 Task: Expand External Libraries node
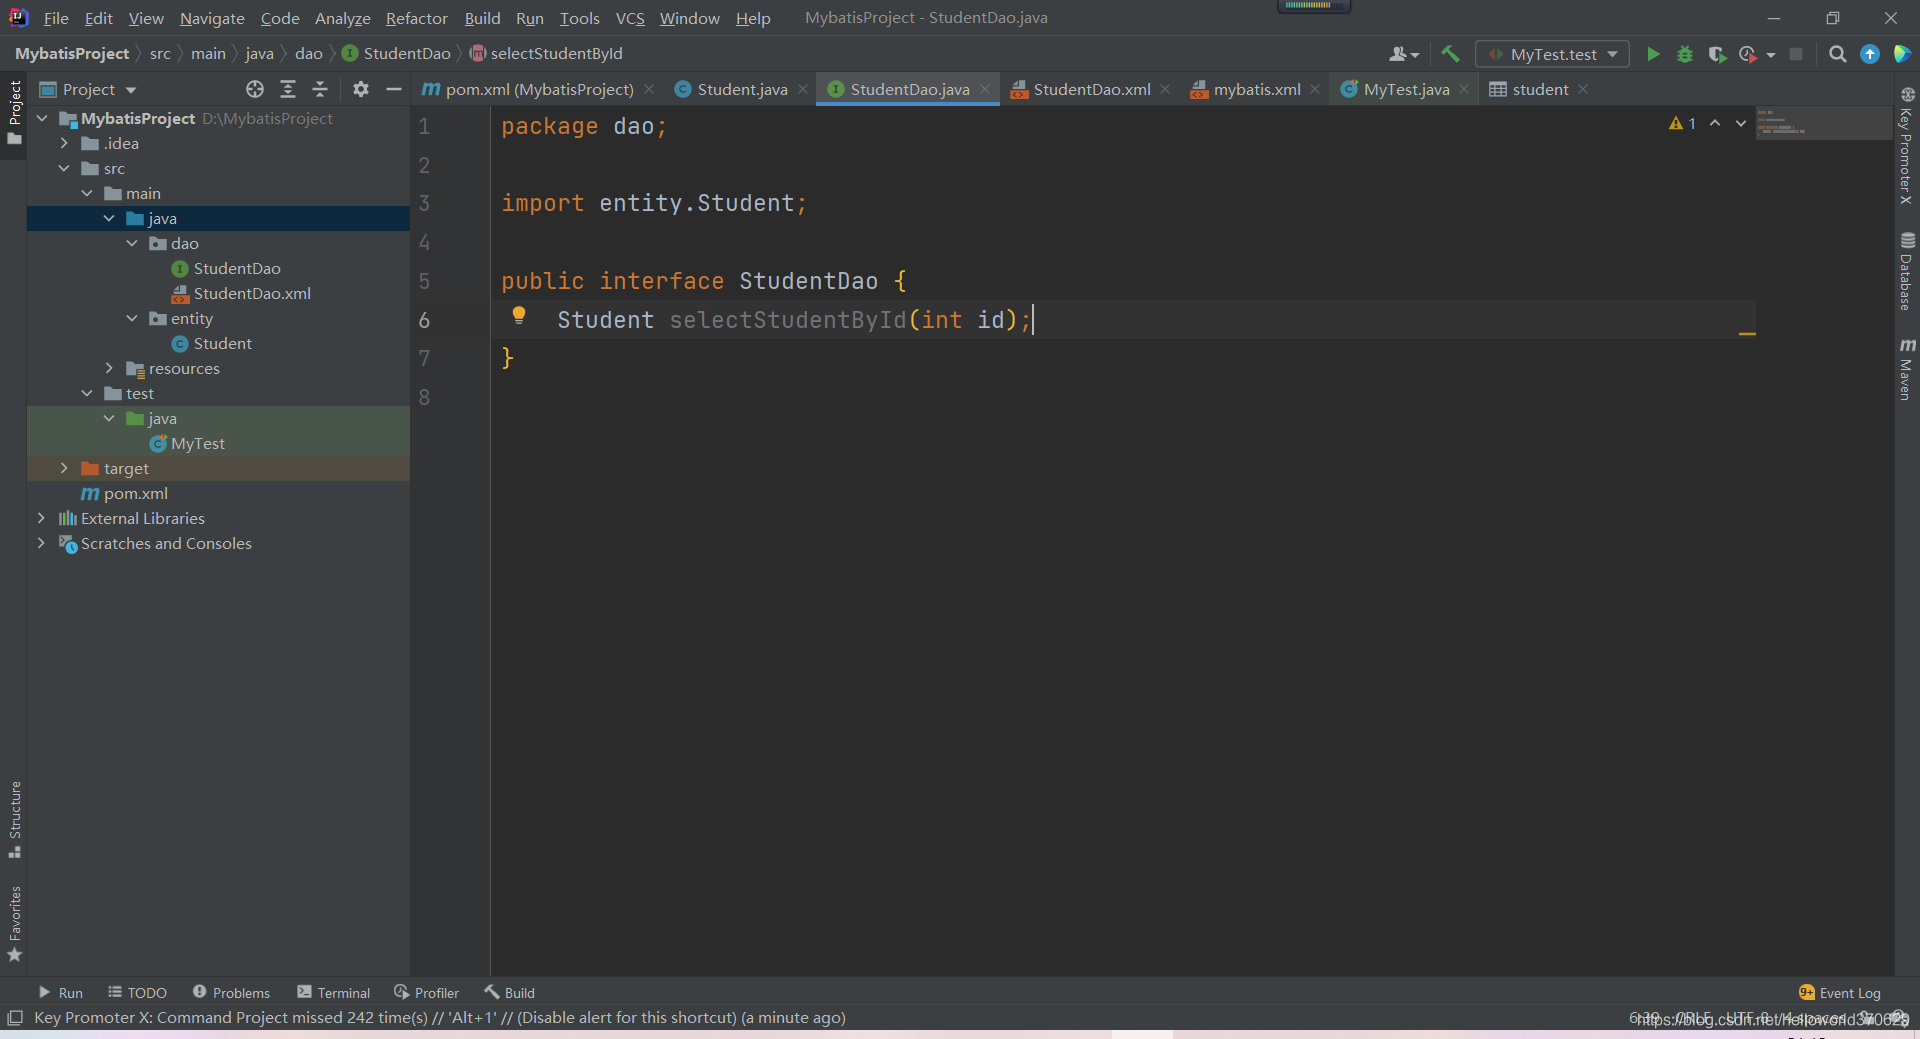(x=42, y=518)
